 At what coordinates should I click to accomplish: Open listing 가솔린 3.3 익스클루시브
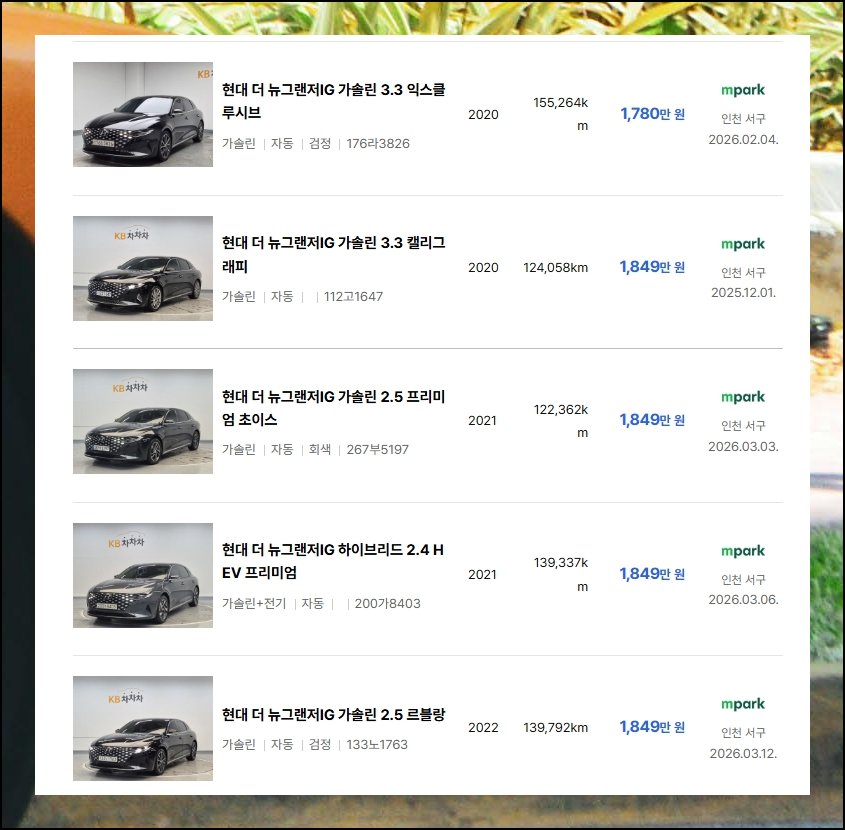click(334, 101)
